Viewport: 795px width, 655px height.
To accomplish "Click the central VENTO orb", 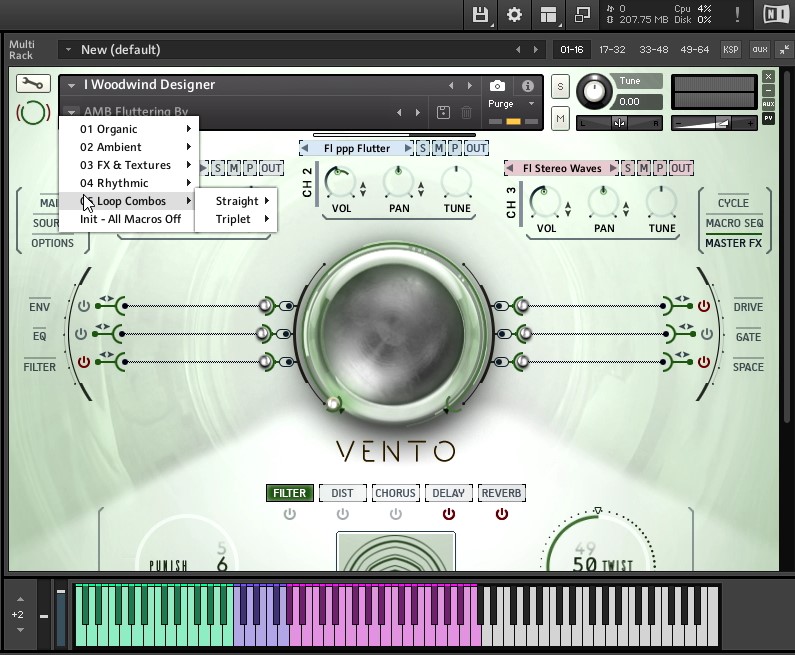I will (393, 332).
